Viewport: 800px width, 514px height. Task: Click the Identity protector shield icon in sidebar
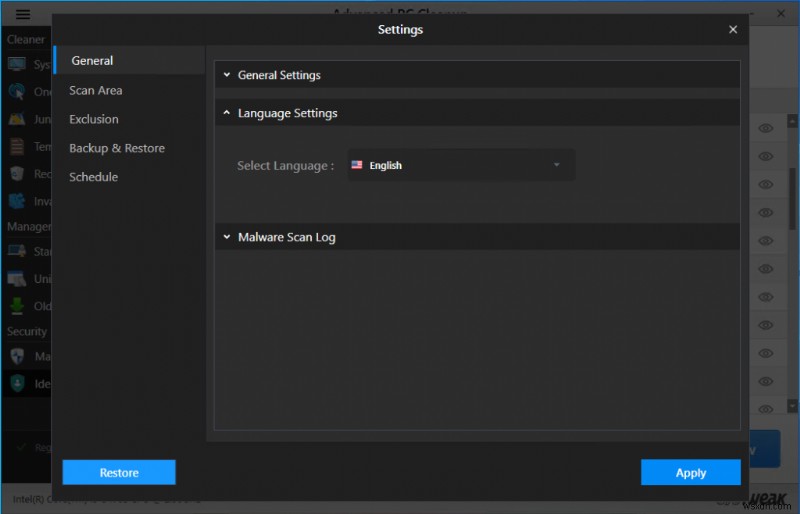(17, 383)
